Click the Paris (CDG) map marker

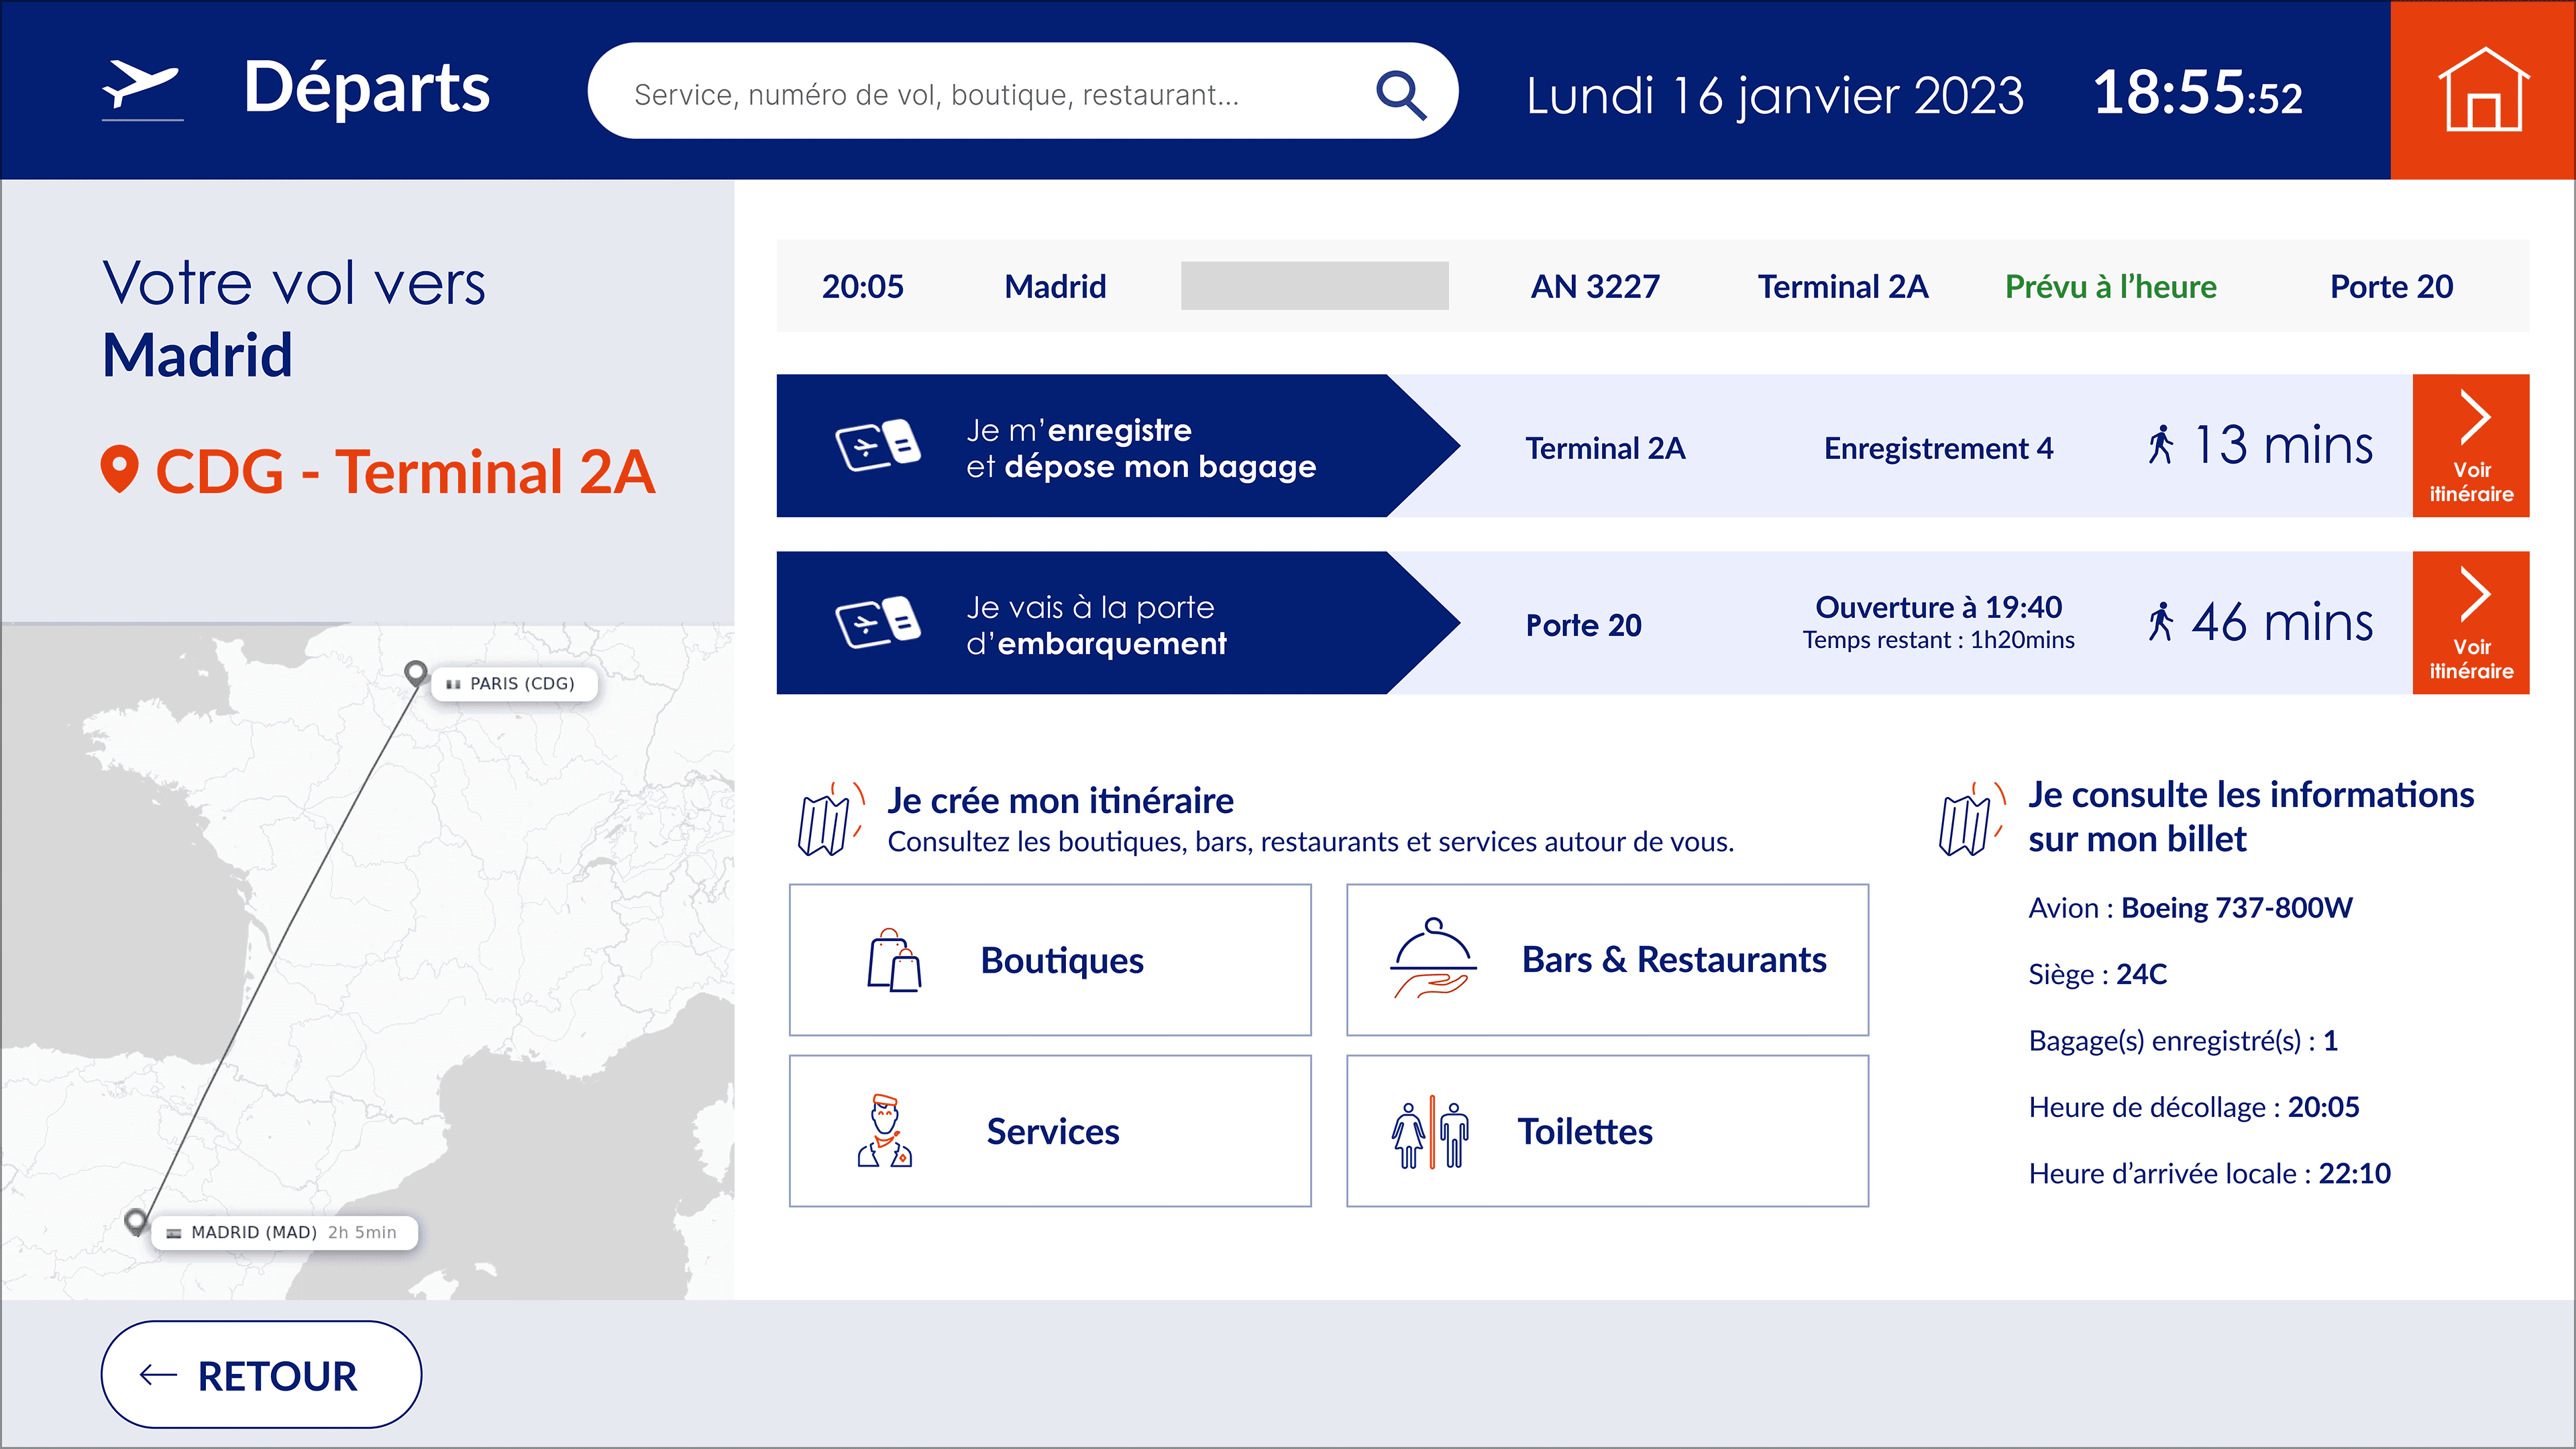[415, 671]
